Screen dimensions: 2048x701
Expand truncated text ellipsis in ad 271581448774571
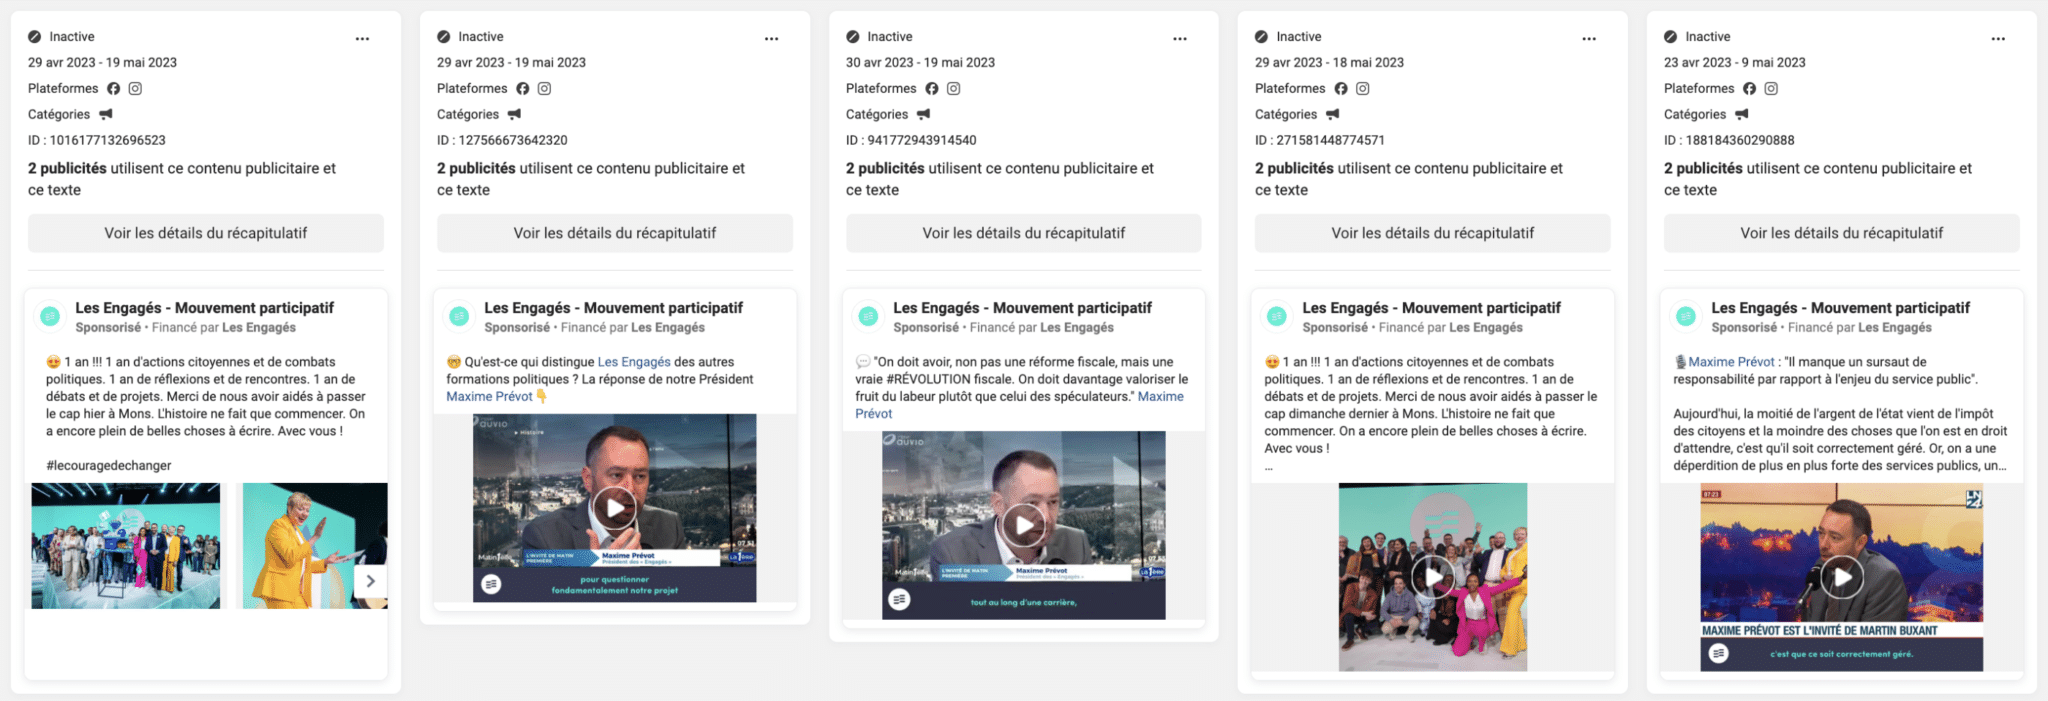coord(1269,466)
